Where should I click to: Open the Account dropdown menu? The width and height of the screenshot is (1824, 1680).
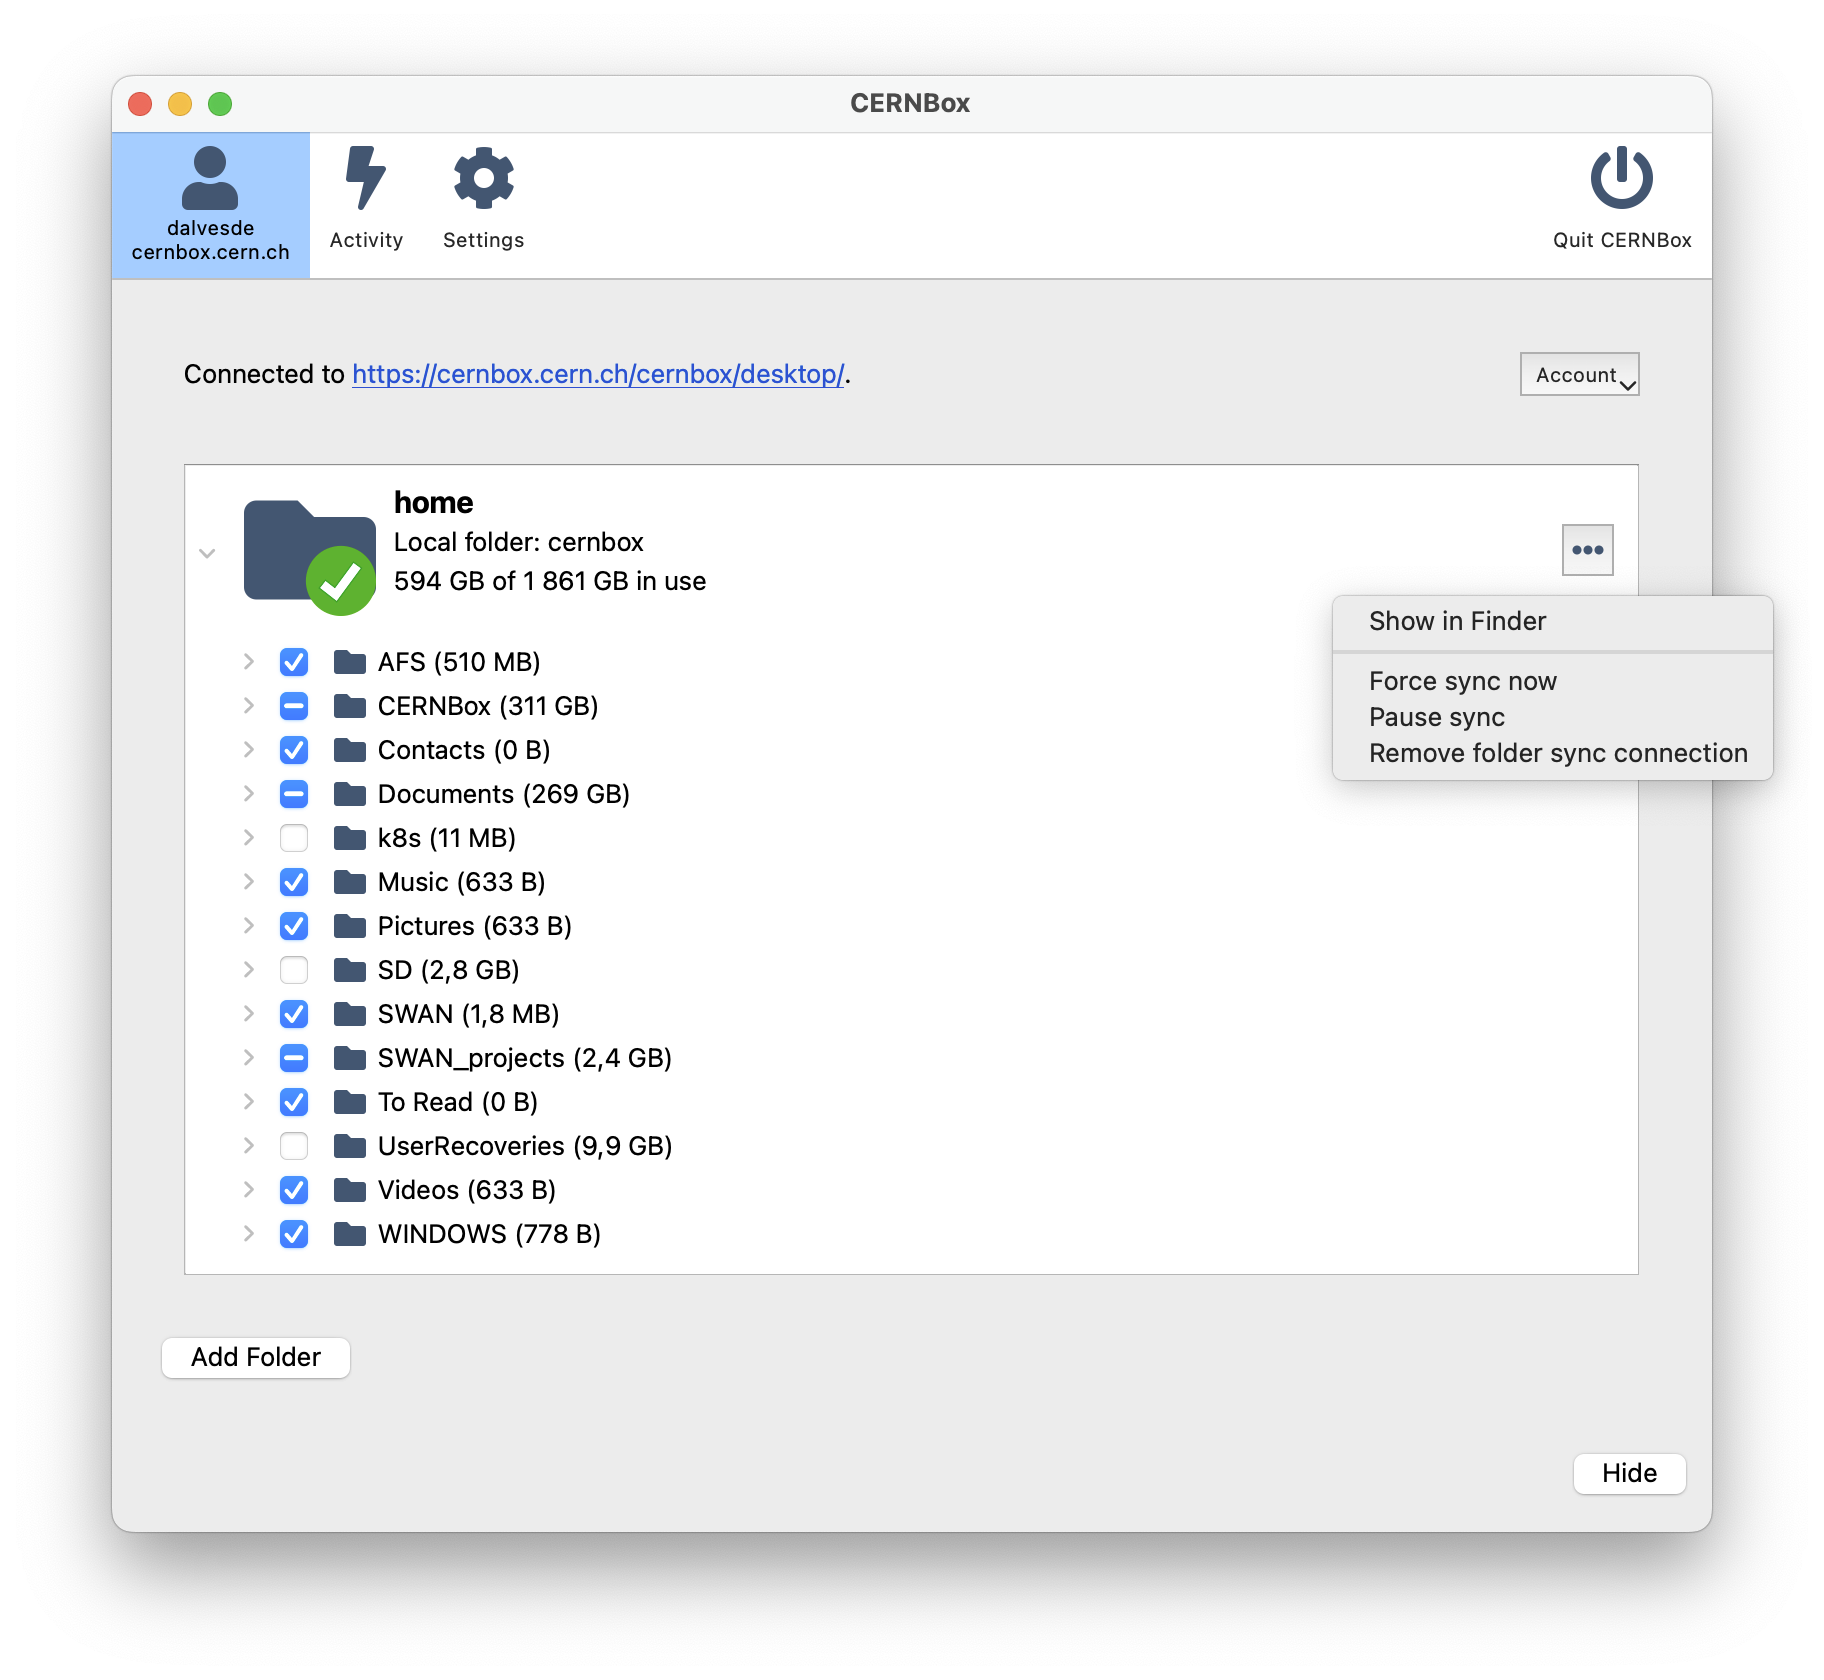coord(1579,375)
